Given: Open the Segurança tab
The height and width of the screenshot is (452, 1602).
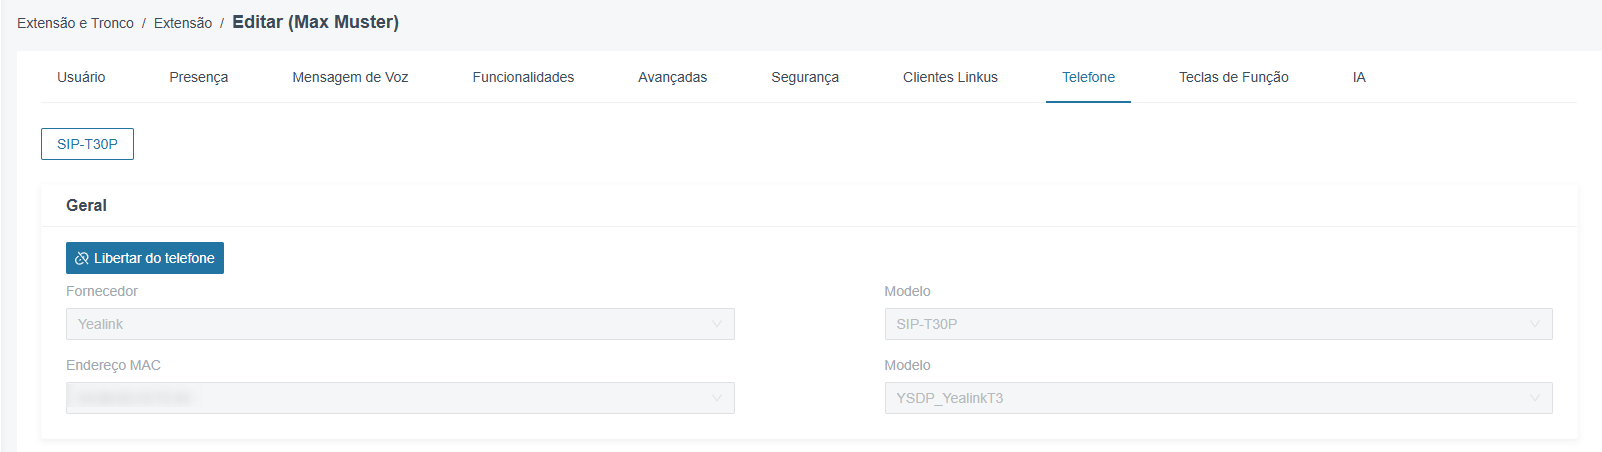Looking at the screenshot, I should 805,77.
